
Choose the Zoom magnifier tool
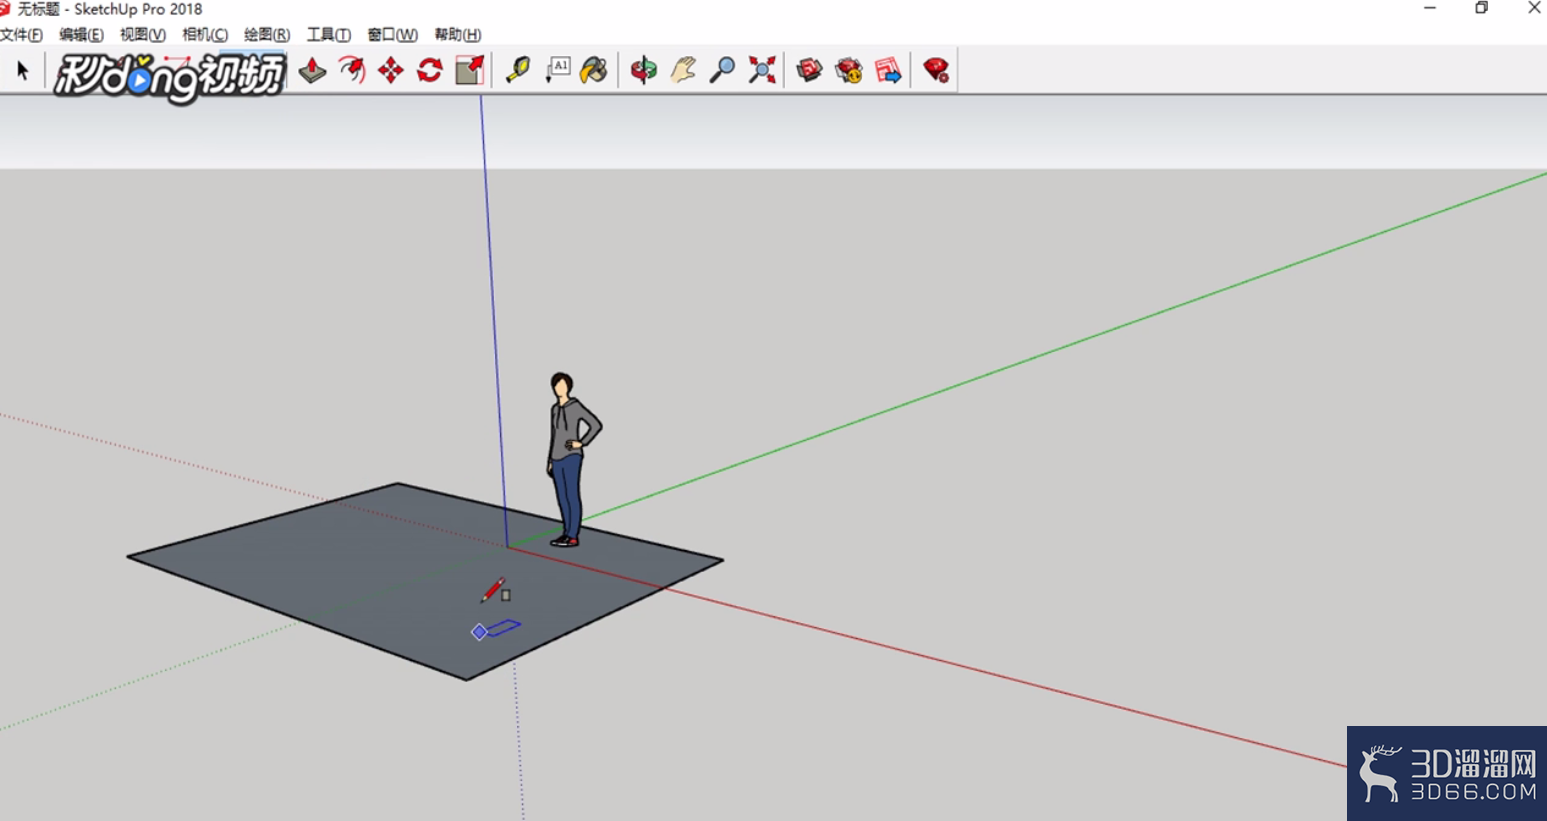point(722,70)
